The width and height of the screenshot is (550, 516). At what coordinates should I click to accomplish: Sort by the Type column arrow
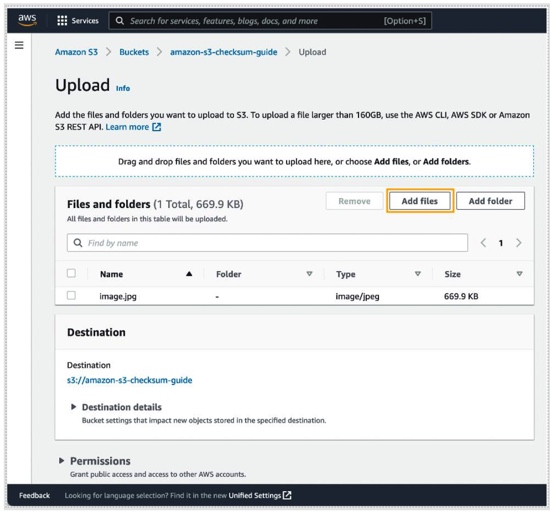tap(418, 274)
